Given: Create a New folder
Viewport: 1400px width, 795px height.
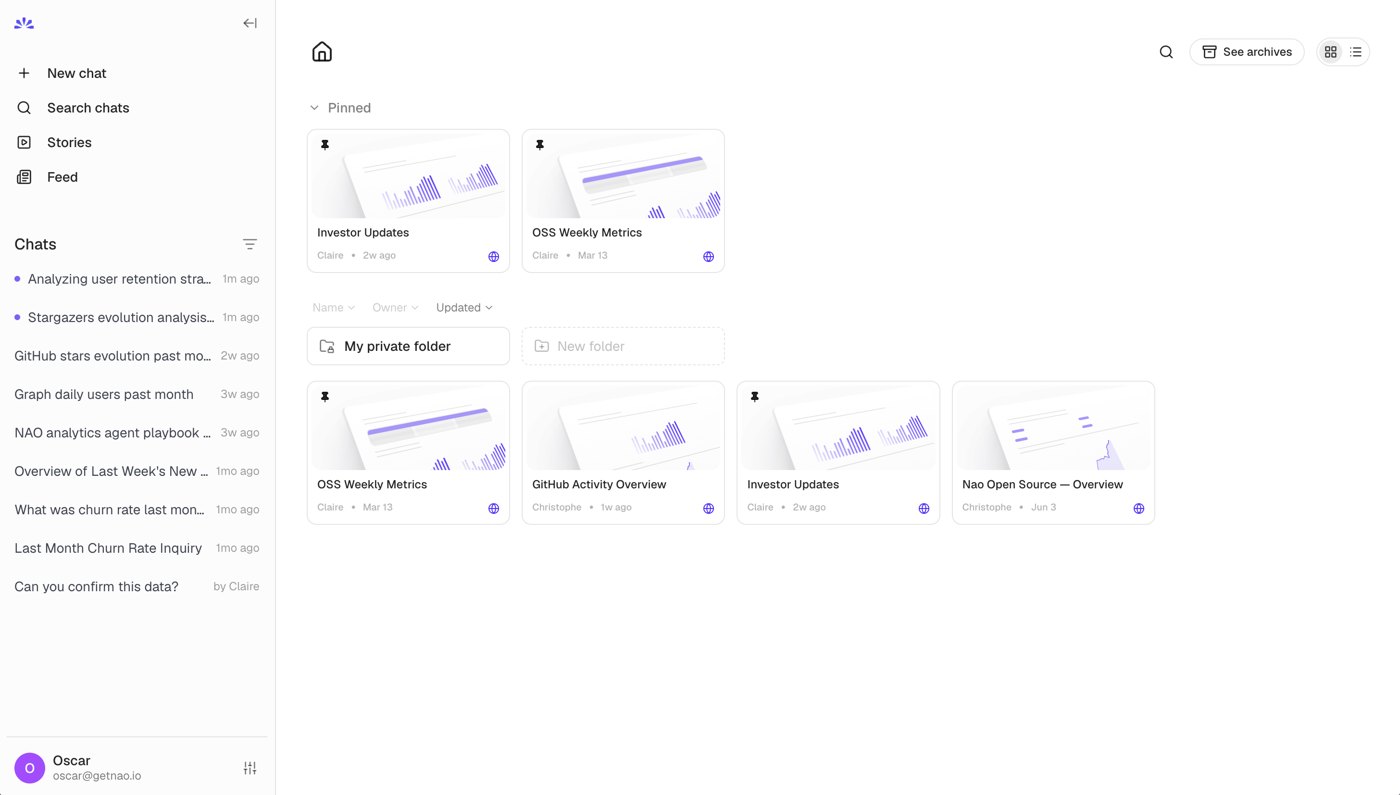Looking at the screenshot, I should (623, 346).
